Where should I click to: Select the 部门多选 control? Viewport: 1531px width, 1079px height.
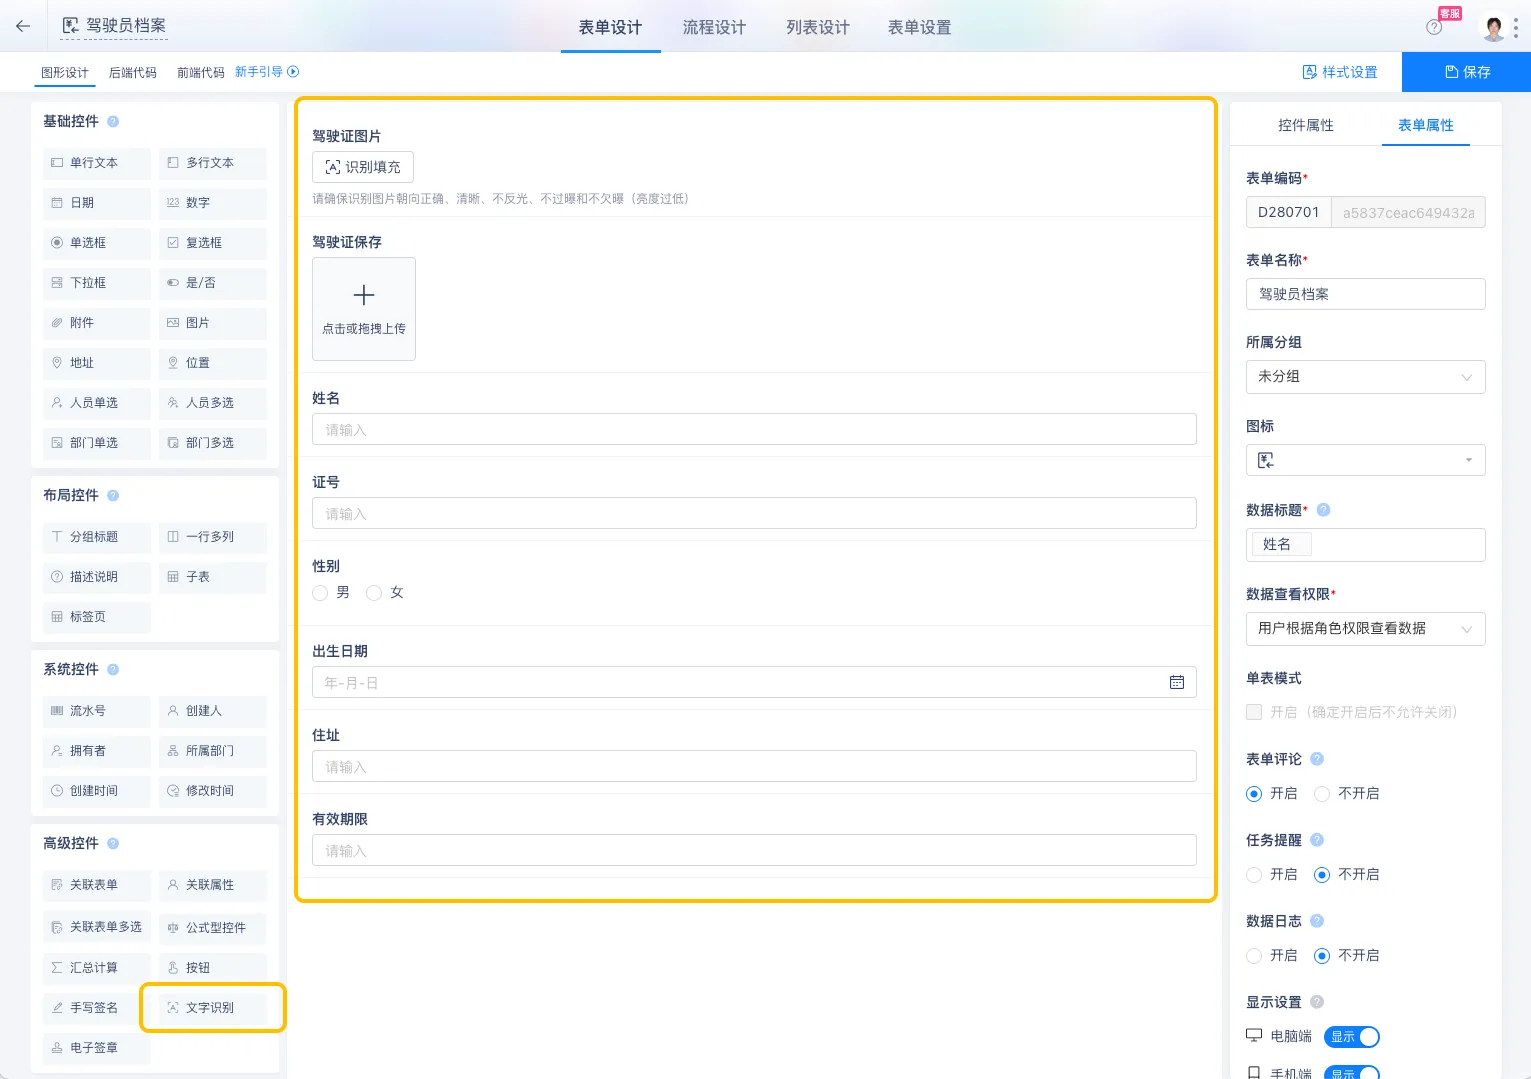pyautogui.click(x=212, y=443)
